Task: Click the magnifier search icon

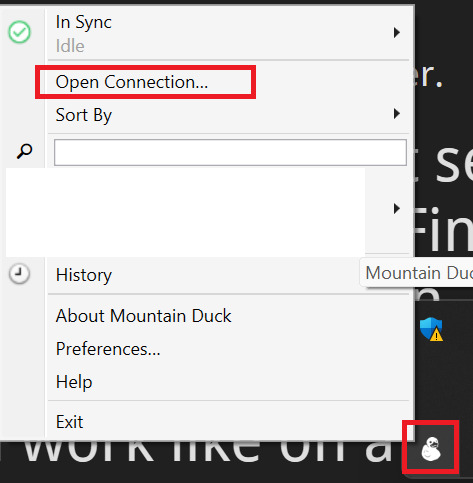Action: 24,151
